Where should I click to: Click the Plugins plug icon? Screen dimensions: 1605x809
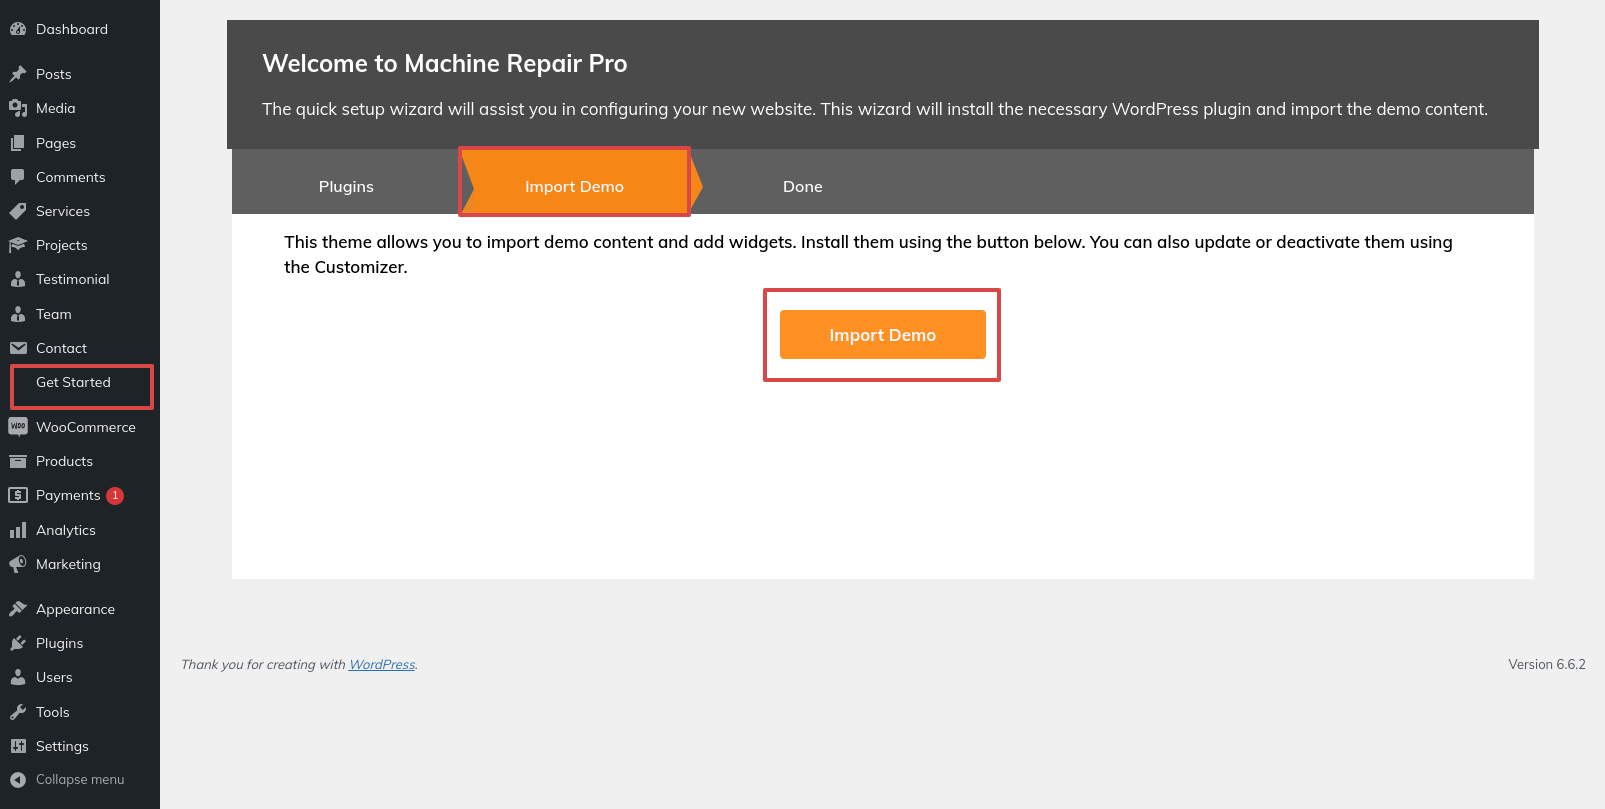18,643
